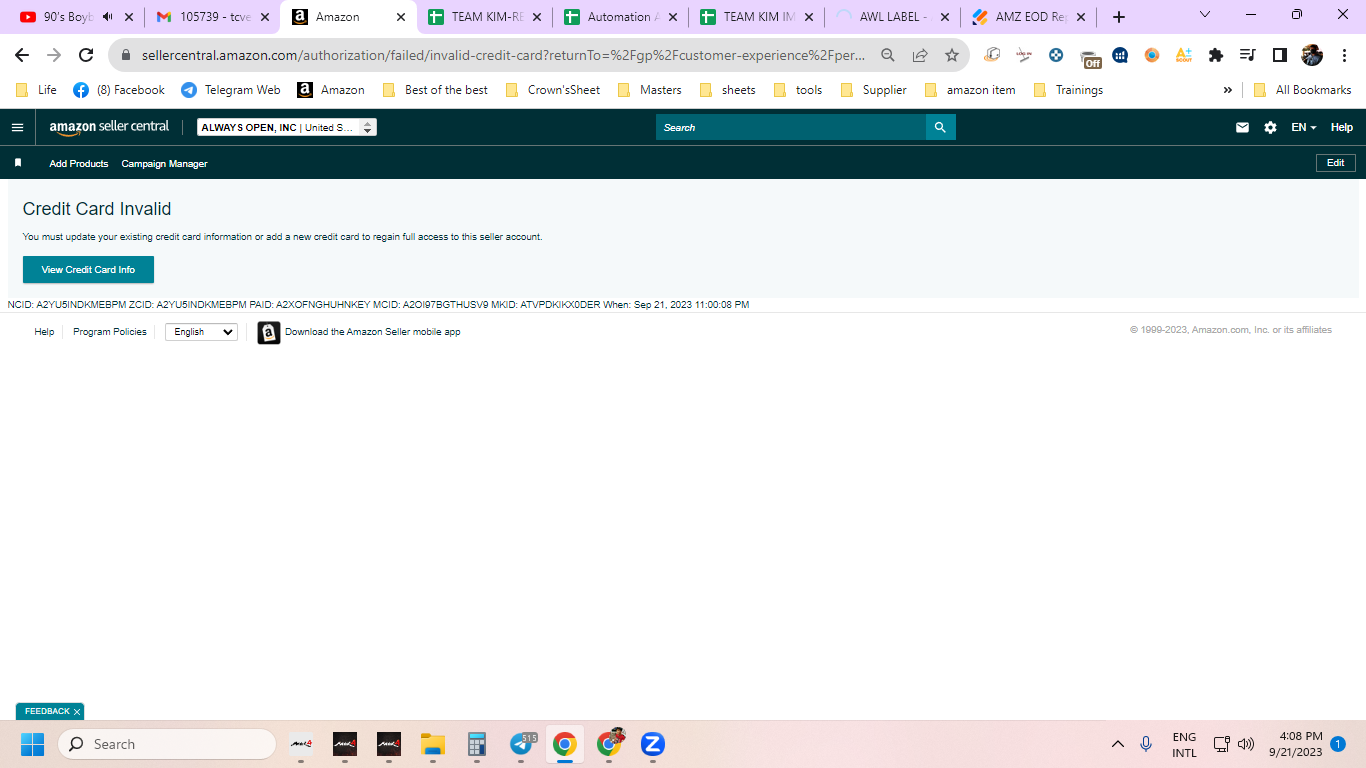Dismiss the FEEDBACK tab with its X

coord(77,712)
